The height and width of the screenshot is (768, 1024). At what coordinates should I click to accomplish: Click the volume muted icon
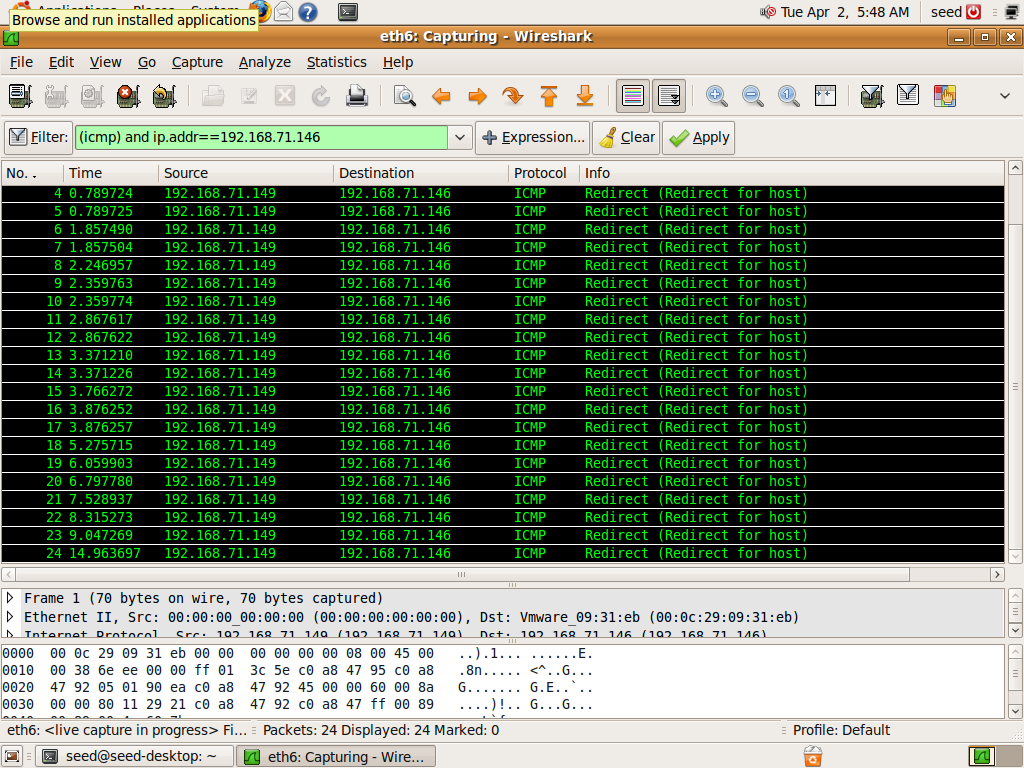(x=767, y=12)
